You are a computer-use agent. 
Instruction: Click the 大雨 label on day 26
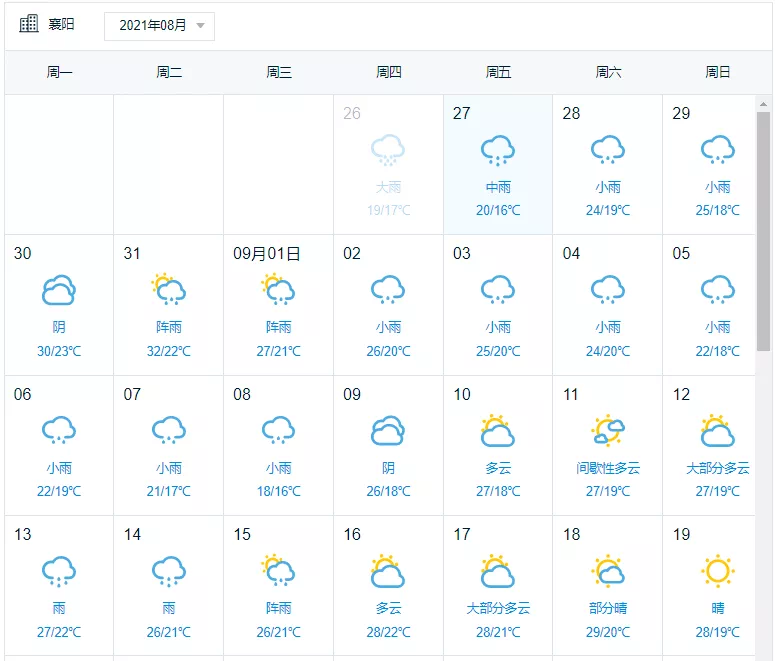tap(388, 187)
